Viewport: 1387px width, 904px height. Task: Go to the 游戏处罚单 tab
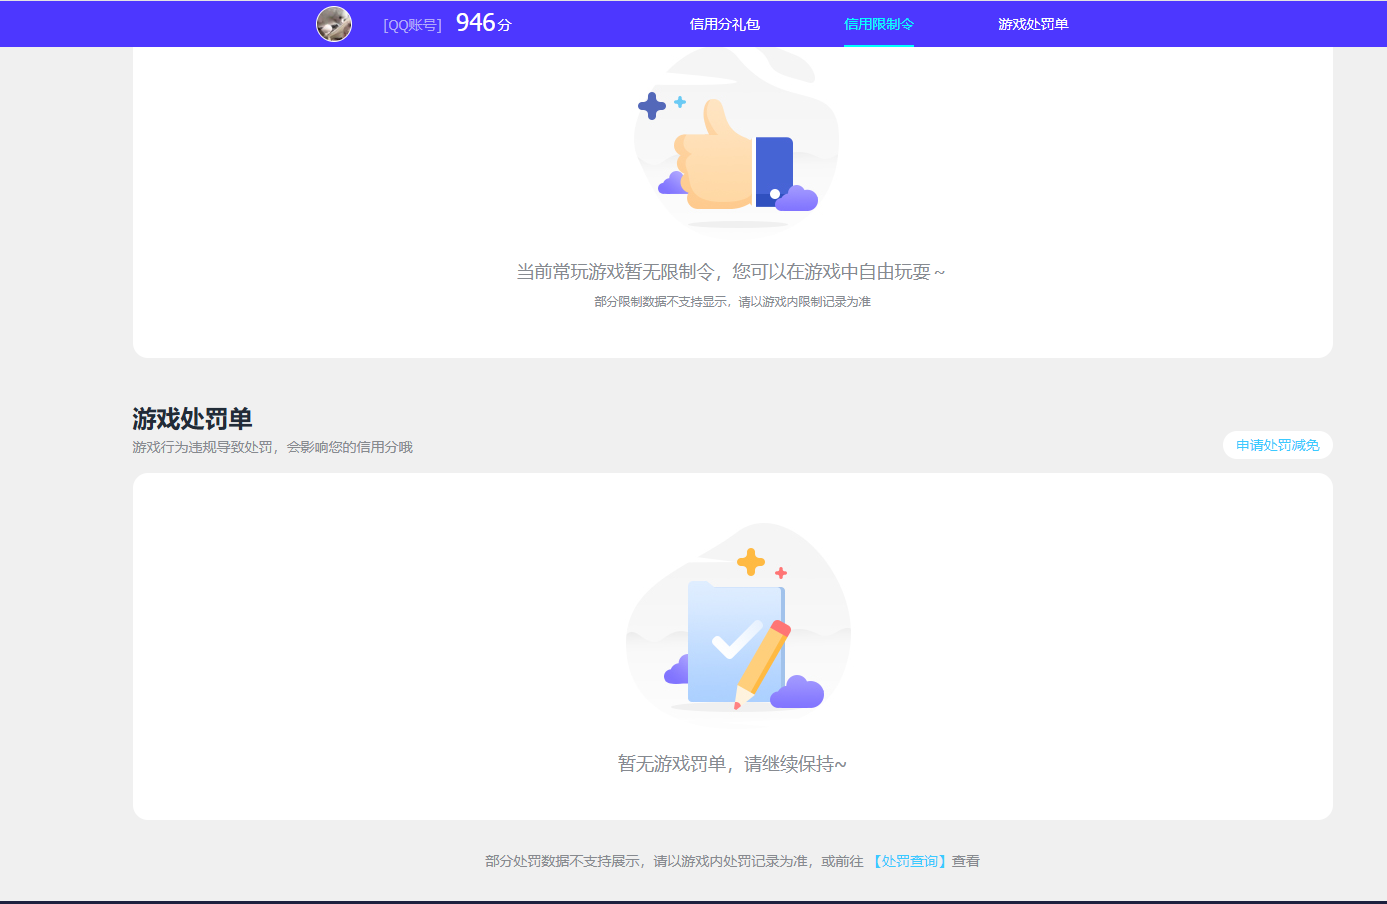pyautogui.click(x=1033, y=24)
